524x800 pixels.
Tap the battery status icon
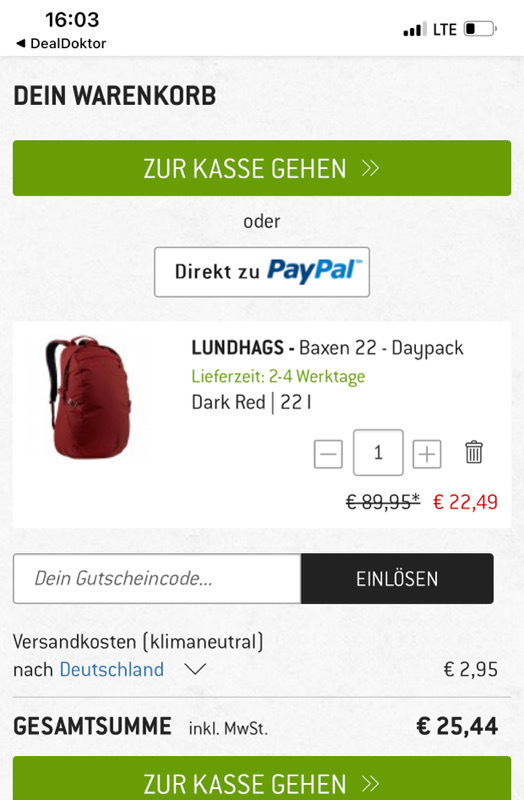(480, 29)
